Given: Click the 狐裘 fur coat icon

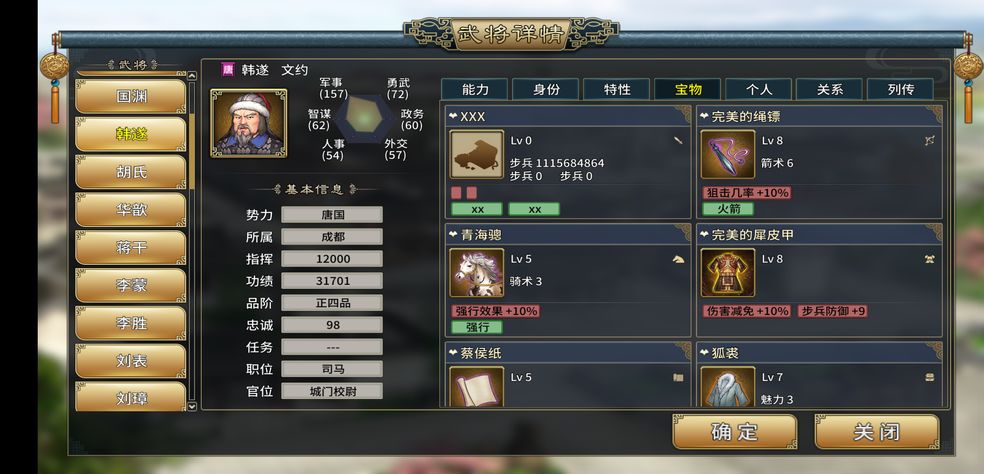Looking at the screenshot, I should [727, 386].
